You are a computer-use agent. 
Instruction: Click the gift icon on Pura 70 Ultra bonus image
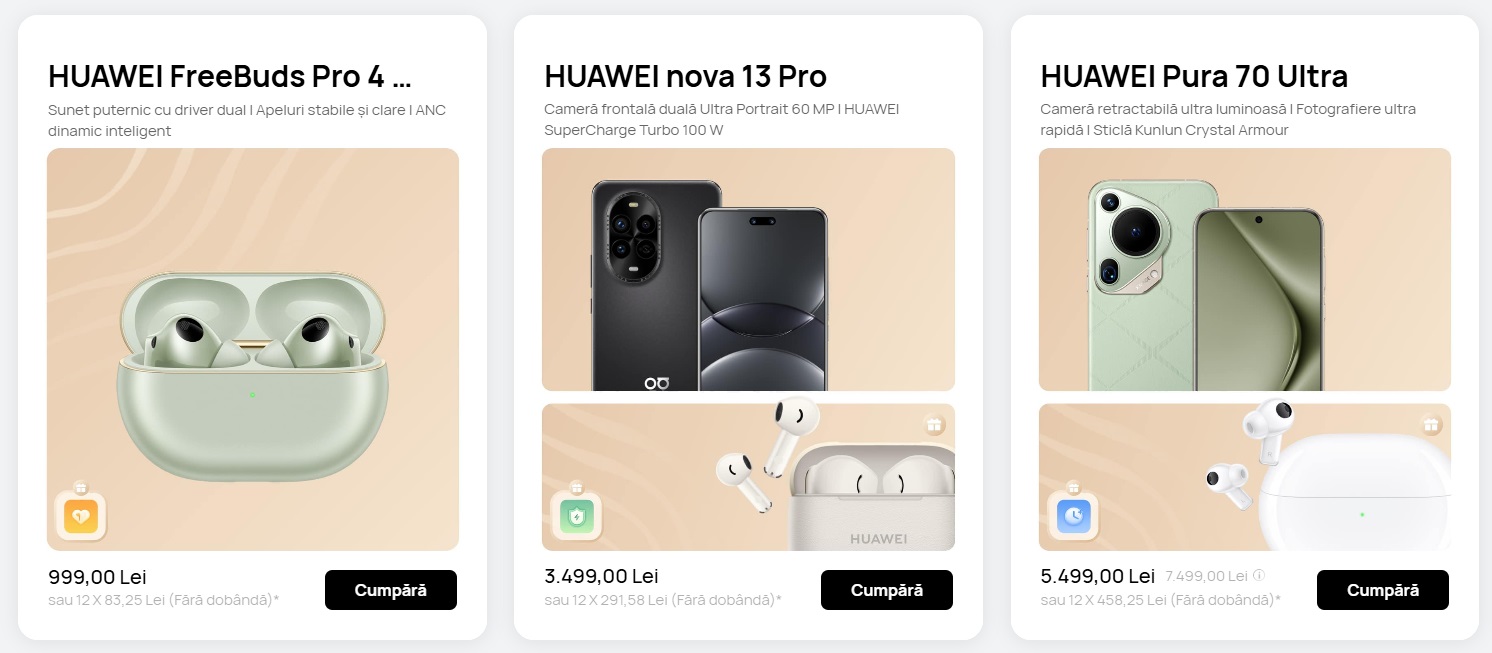1431,425
